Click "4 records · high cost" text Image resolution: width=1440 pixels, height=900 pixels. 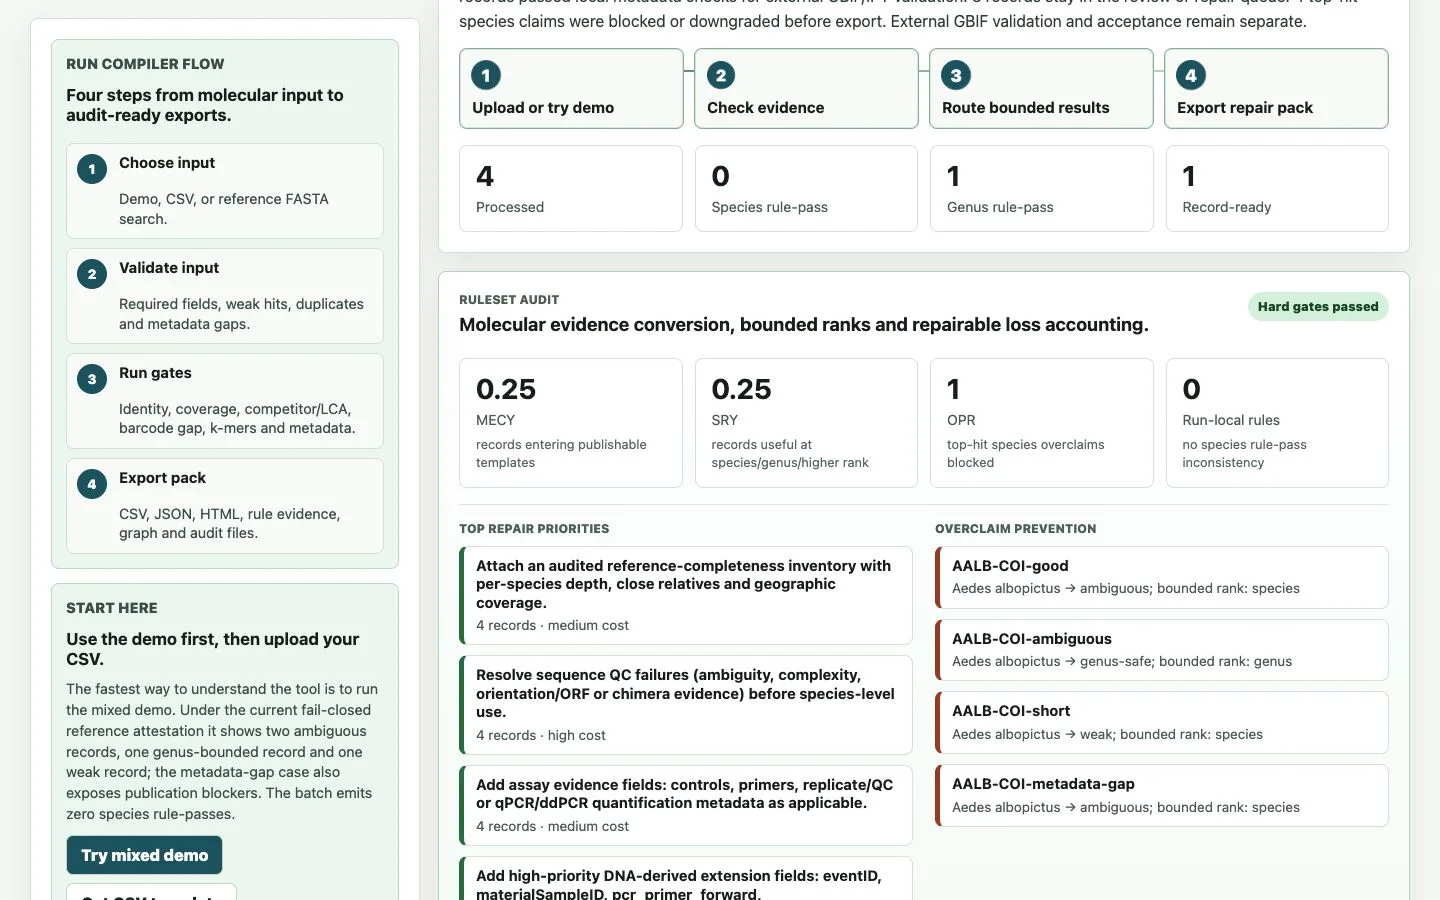541,735
